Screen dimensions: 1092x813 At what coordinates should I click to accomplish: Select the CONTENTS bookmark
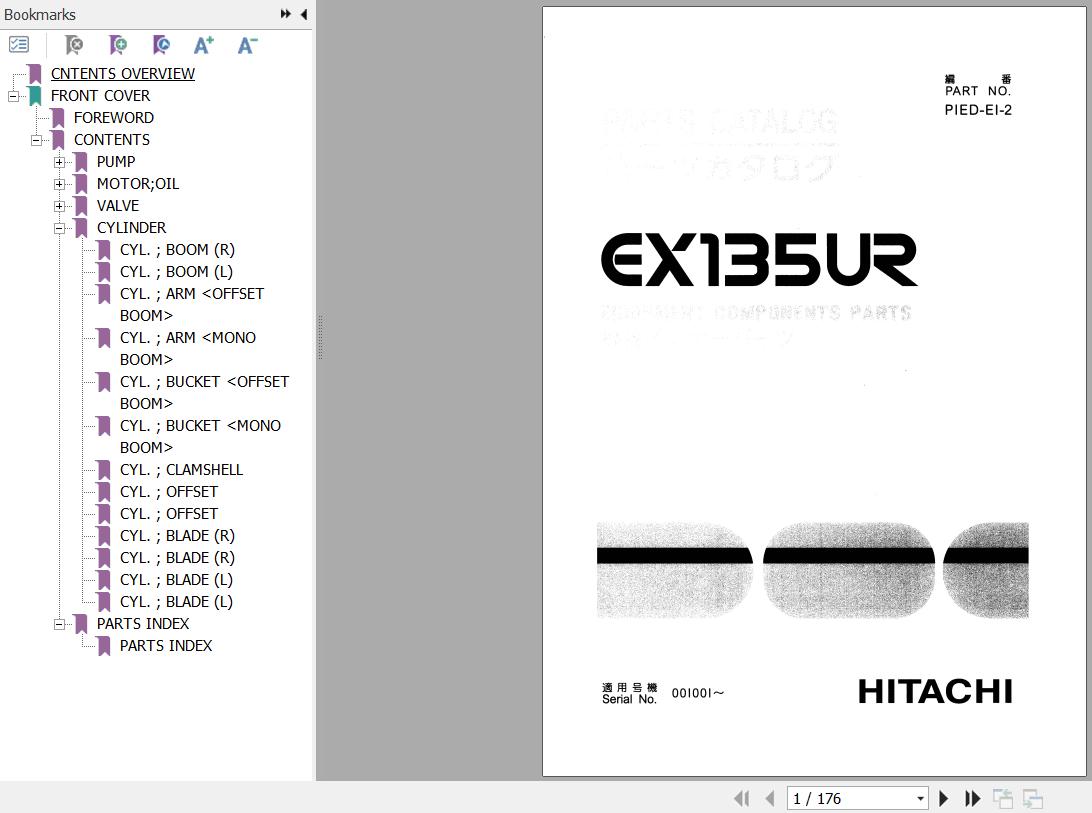[x=111, y=140]
